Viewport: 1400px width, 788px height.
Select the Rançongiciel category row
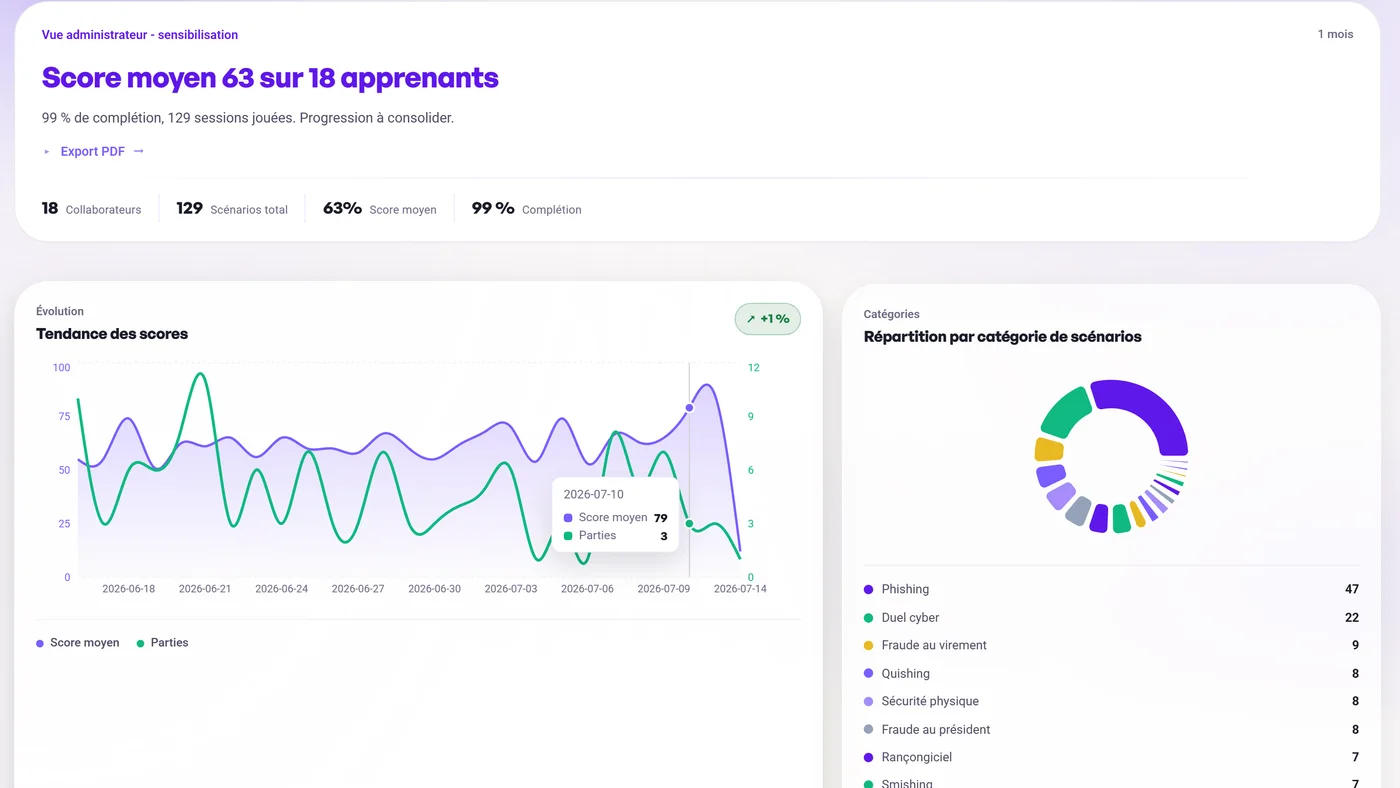(1111, 758)
